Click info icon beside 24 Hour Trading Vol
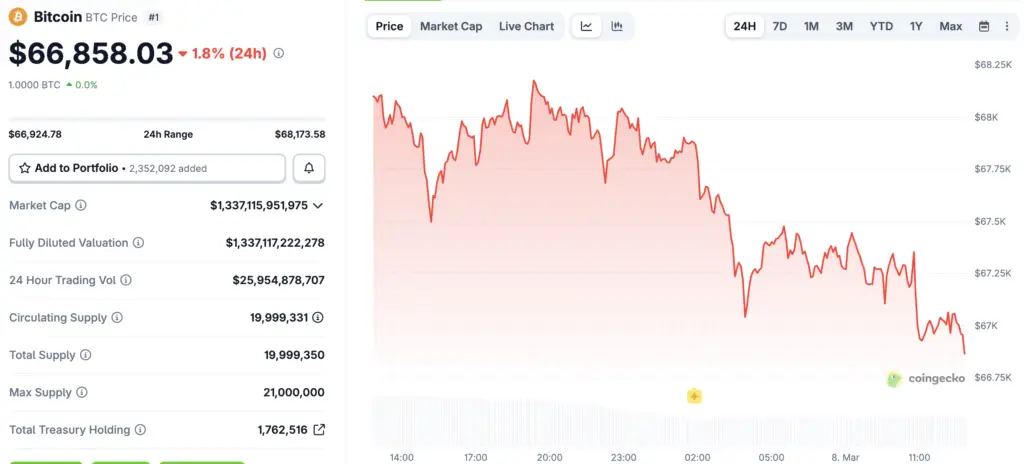This screenshot has height=464, width=1024. coord(126,280)
